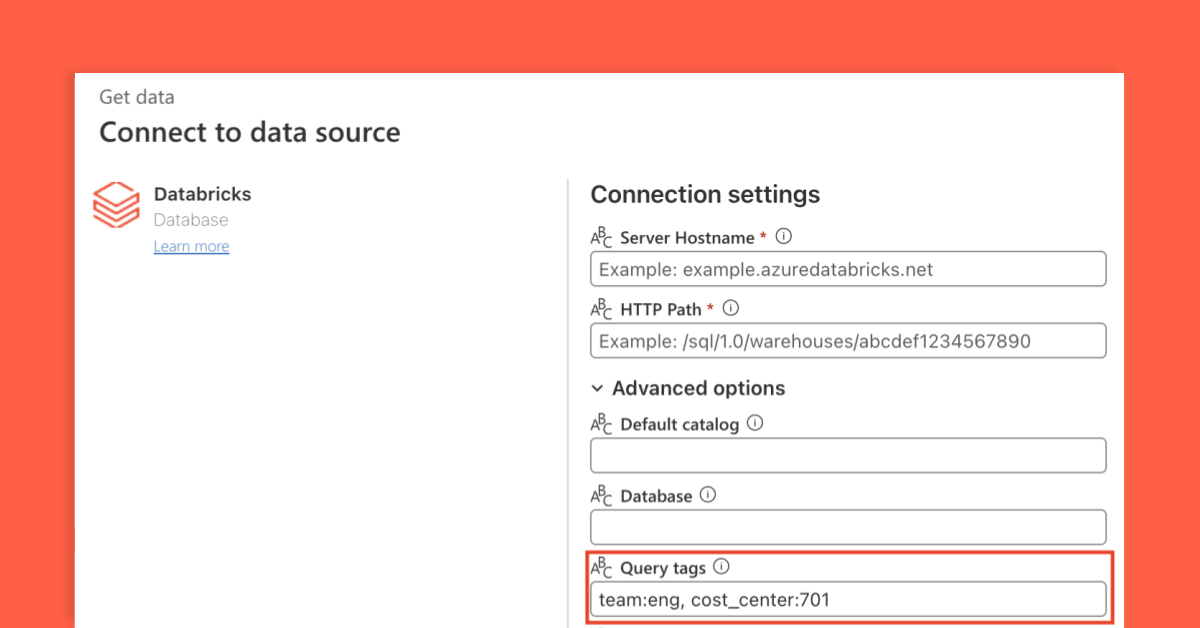The image size is (1200, 628).
Task: Click the HTTP Path info icon
Action: point(731,308)
